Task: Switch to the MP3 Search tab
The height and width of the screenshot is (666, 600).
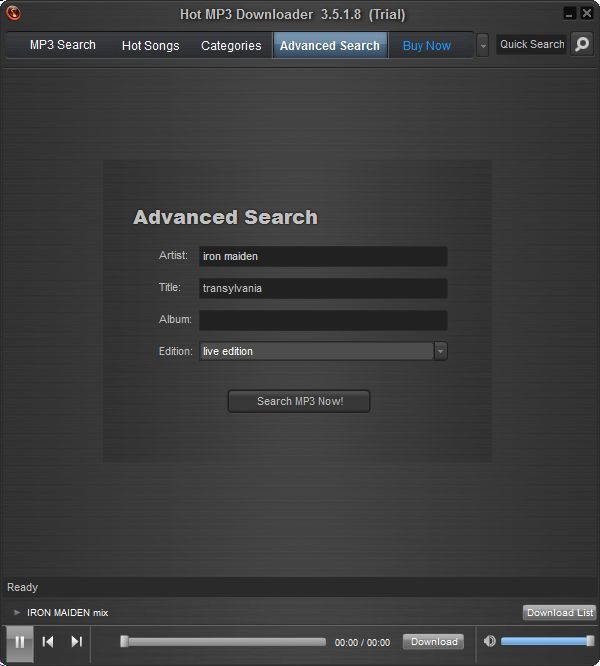Action: pos(62,45)
